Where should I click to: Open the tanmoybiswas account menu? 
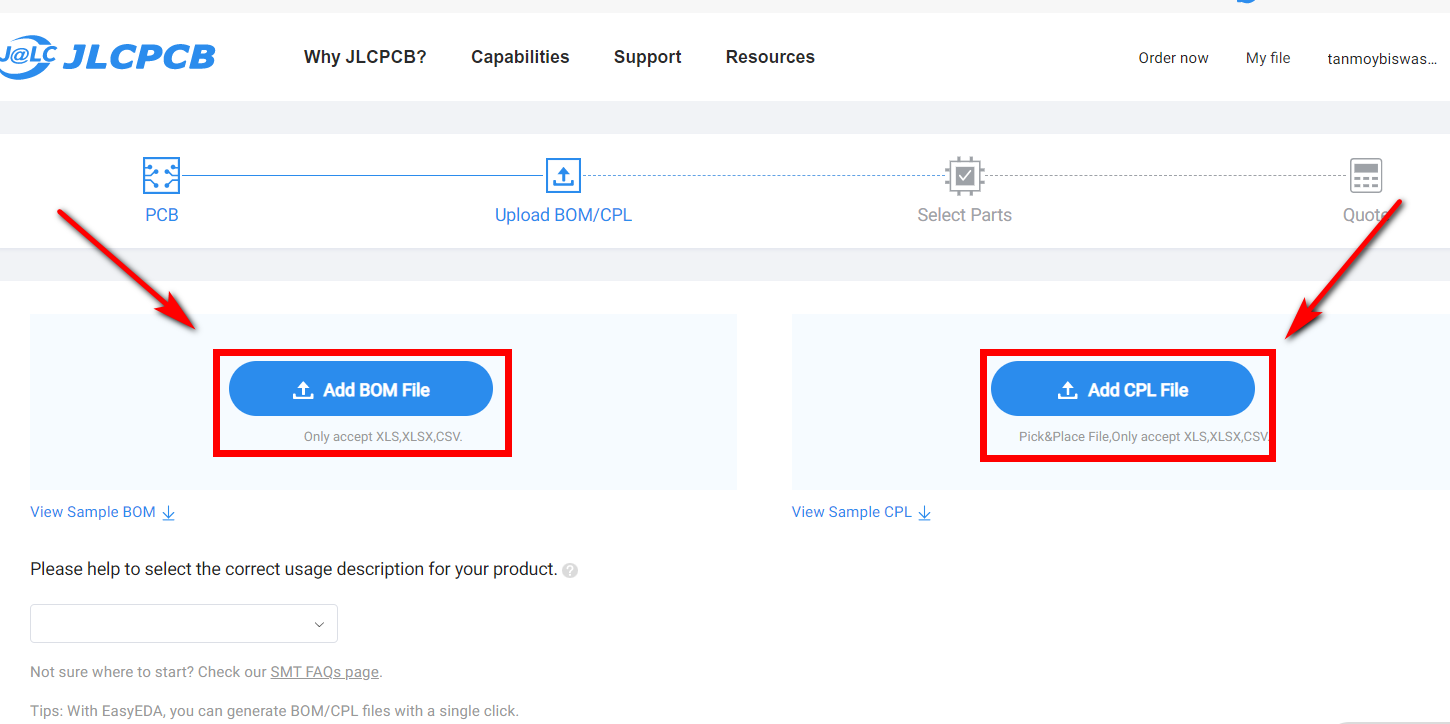tap(1381, 59)
